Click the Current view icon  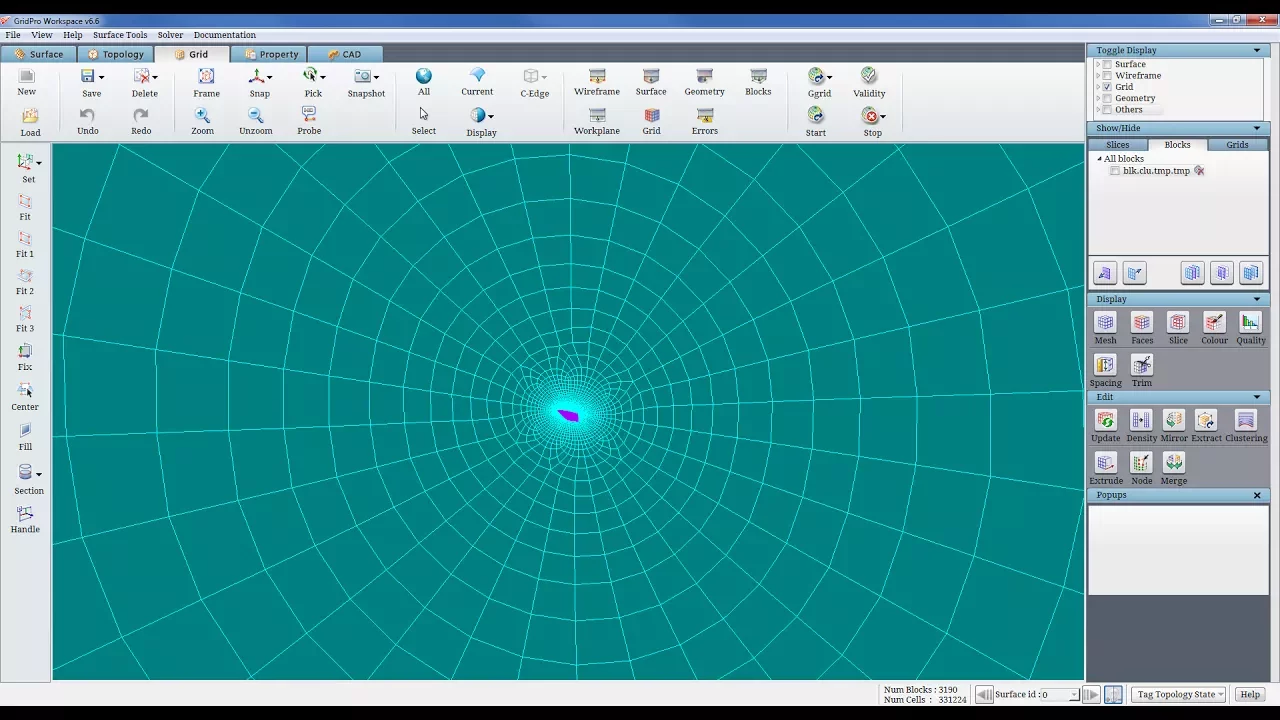pos(477,76)
